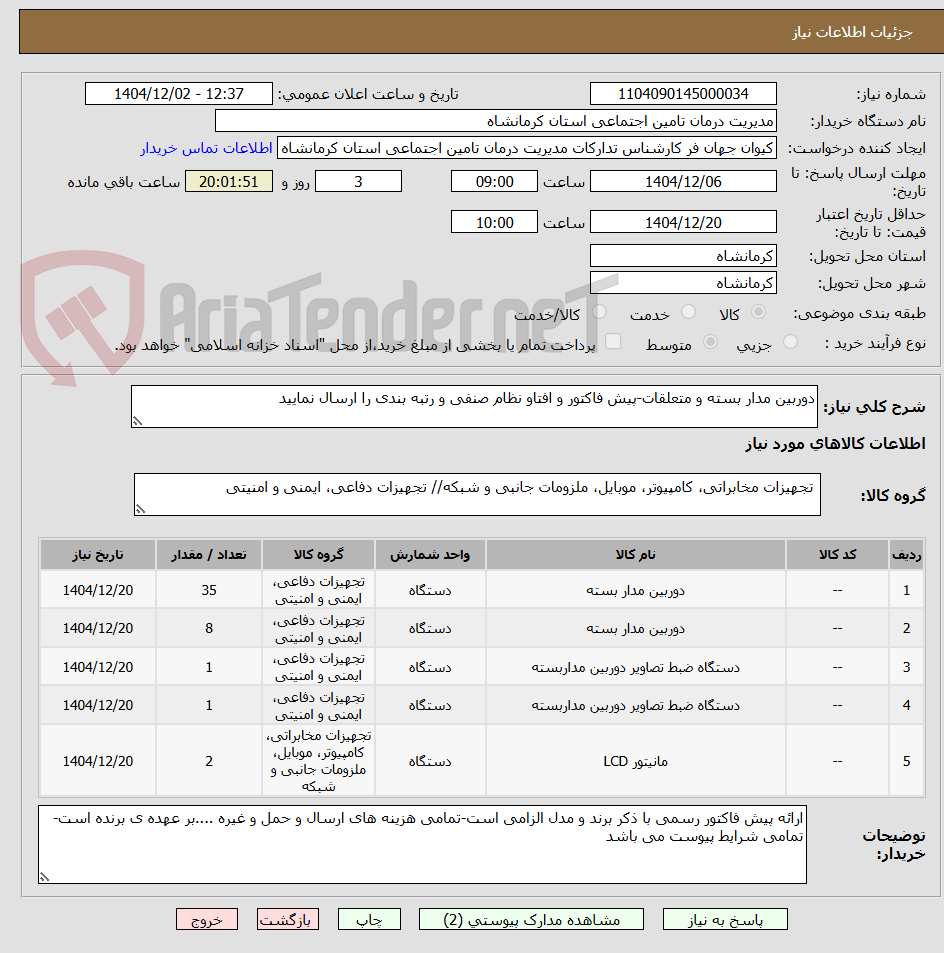
Task: Click the ایجاد کننده درخواست field
Action: (527, 148)
